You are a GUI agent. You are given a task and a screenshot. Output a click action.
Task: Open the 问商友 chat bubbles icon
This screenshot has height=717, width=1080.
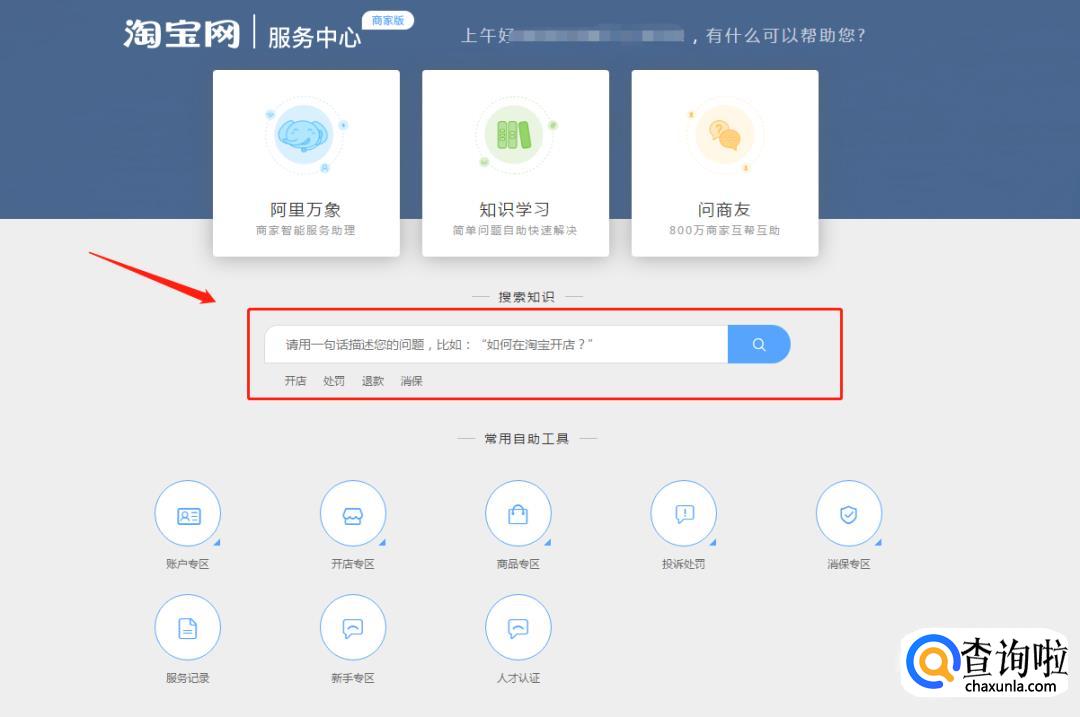point(724,134)
